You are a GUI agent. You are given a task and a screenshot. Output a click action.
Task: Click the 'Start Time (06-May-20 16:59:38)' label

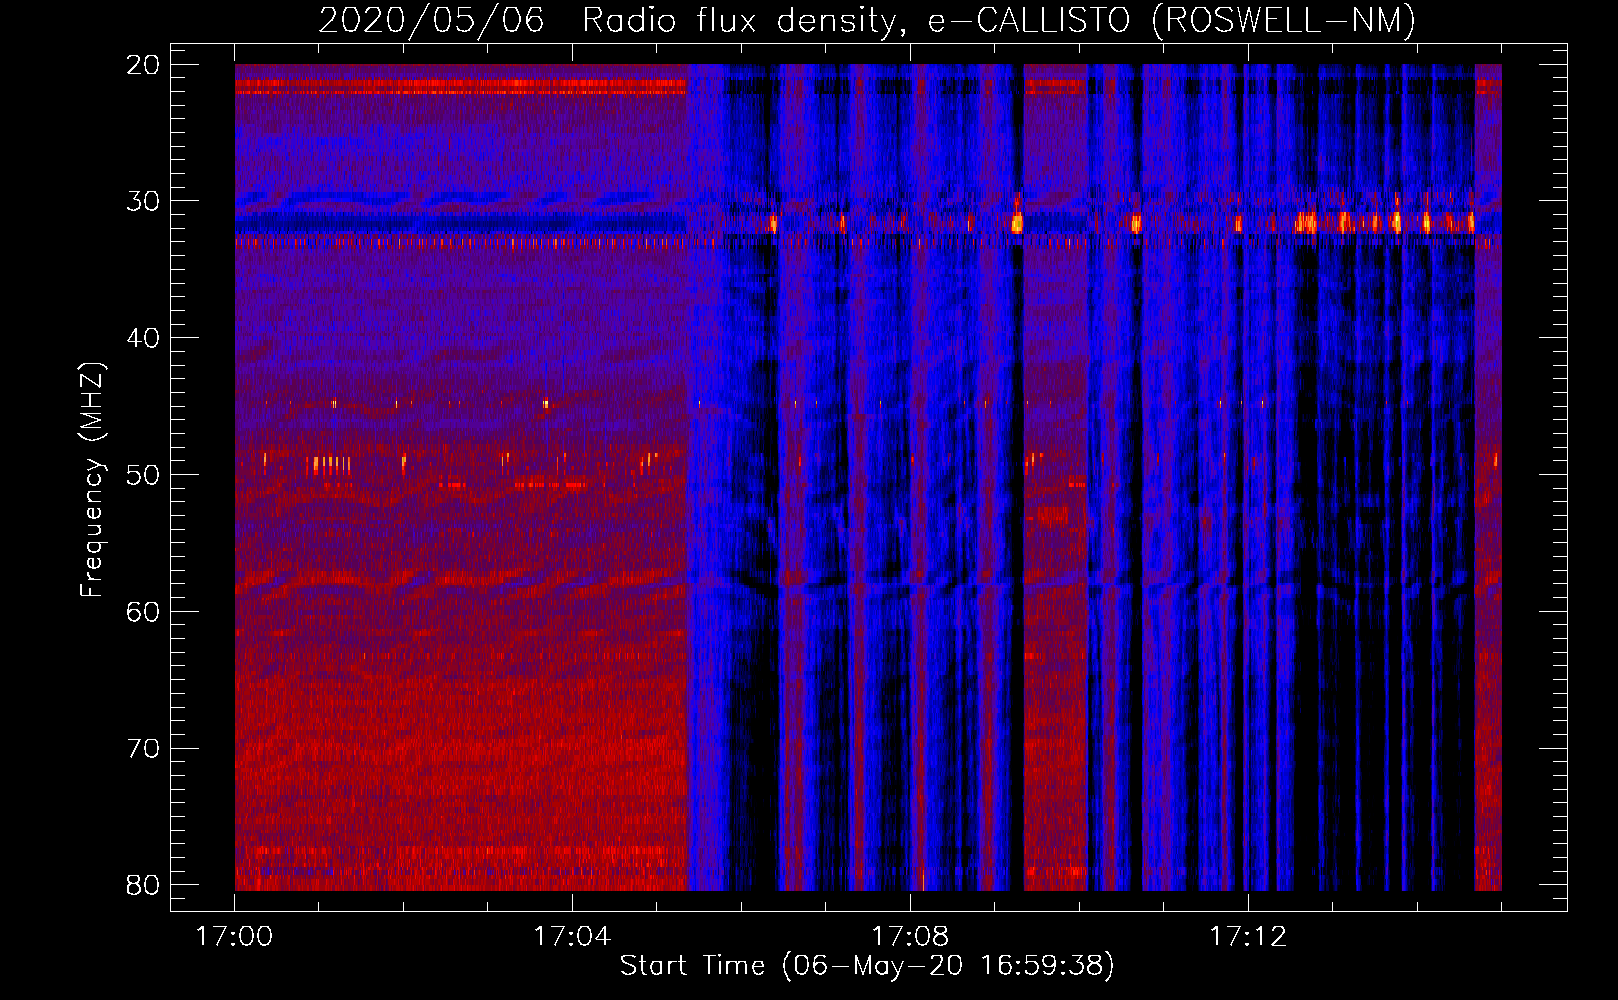click(867, 966)
